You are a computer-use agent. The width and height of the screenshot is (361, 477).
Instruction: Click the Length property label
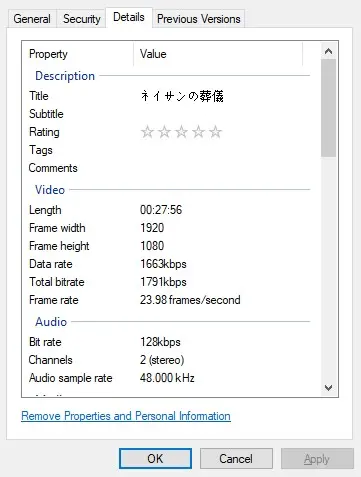click(45, 210)
